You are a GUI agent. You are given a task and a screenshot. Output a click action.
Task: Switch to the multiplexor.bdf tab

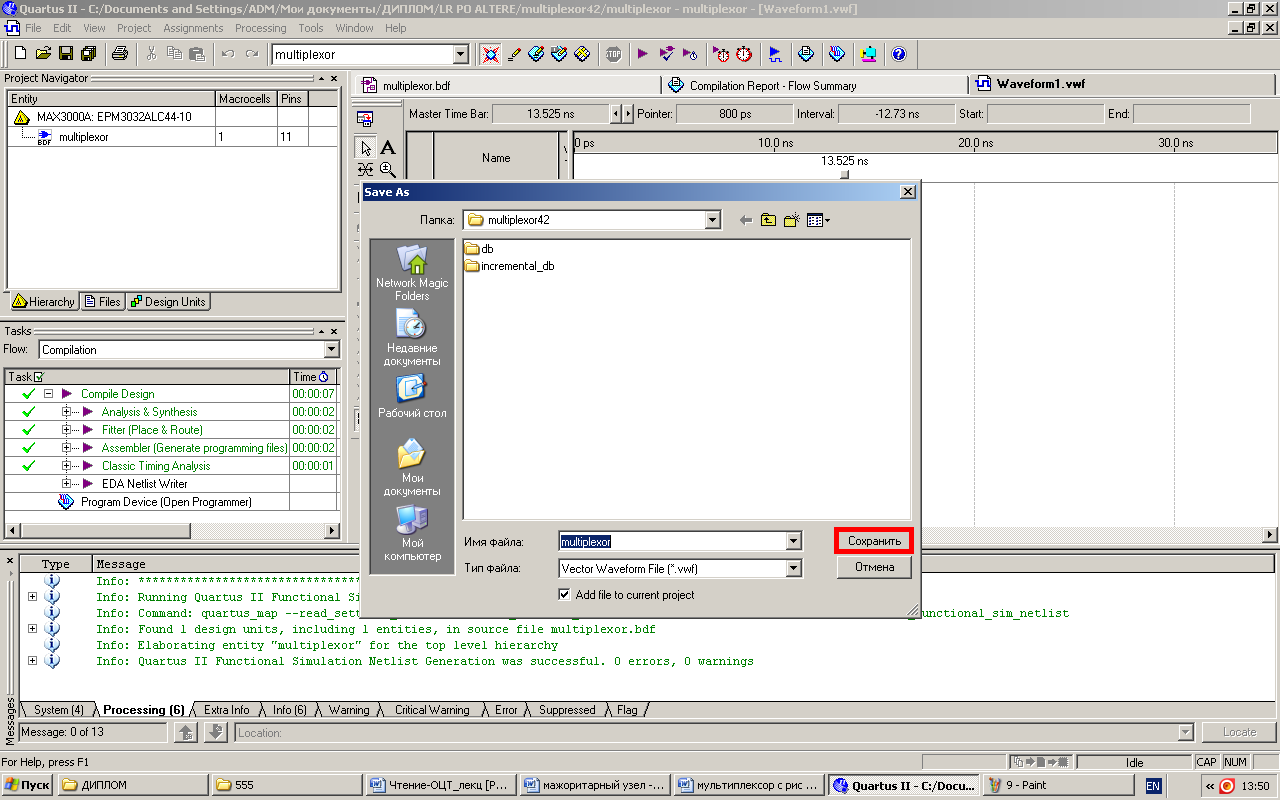(506, 86)
